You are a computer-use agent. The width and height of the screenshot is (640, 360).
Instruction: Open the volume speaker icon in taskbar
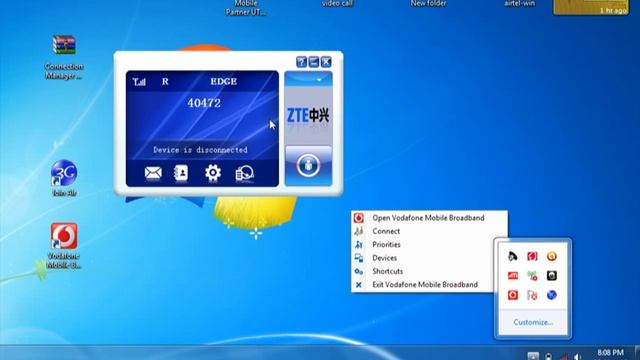(x=577, y=357)
